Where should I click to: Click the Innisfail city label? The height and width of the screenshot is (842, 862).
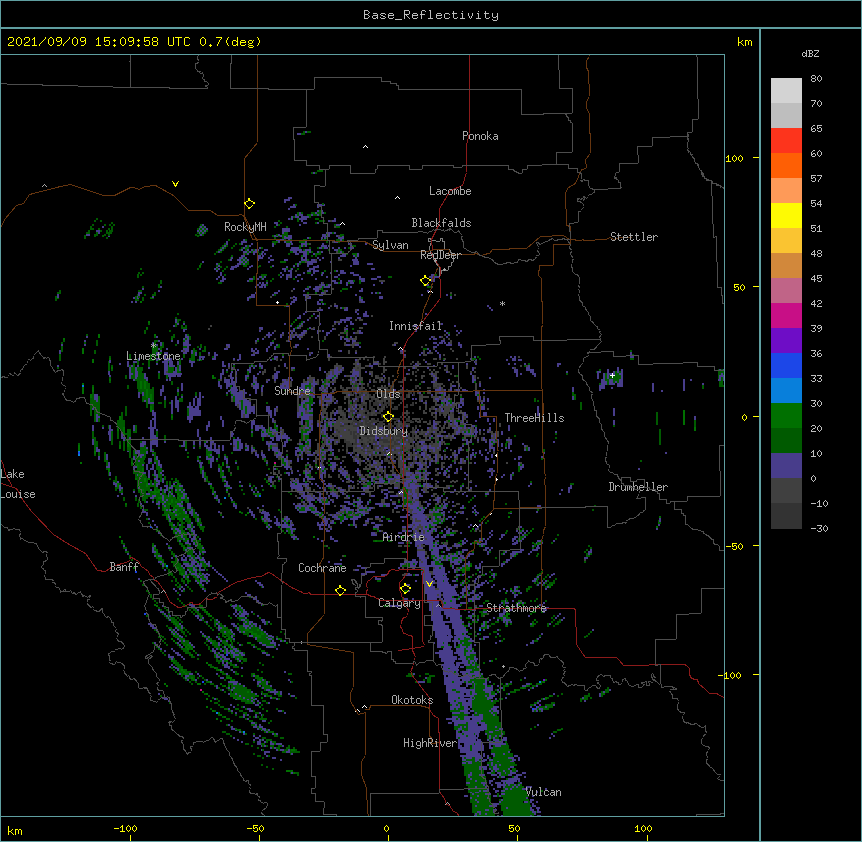coord(416,326)
